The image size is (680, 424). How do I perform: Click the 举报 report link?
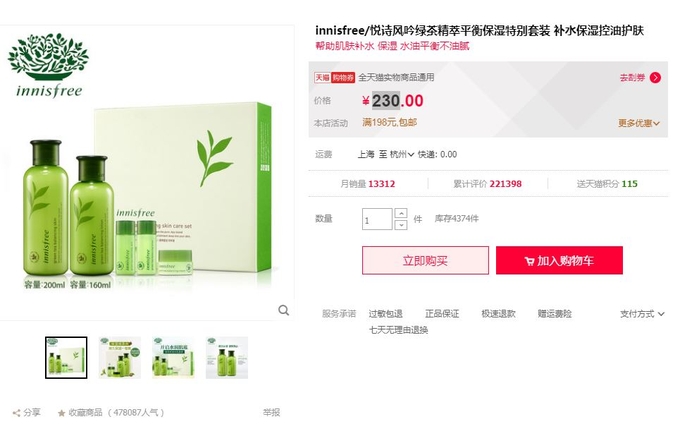pos(271,412)
